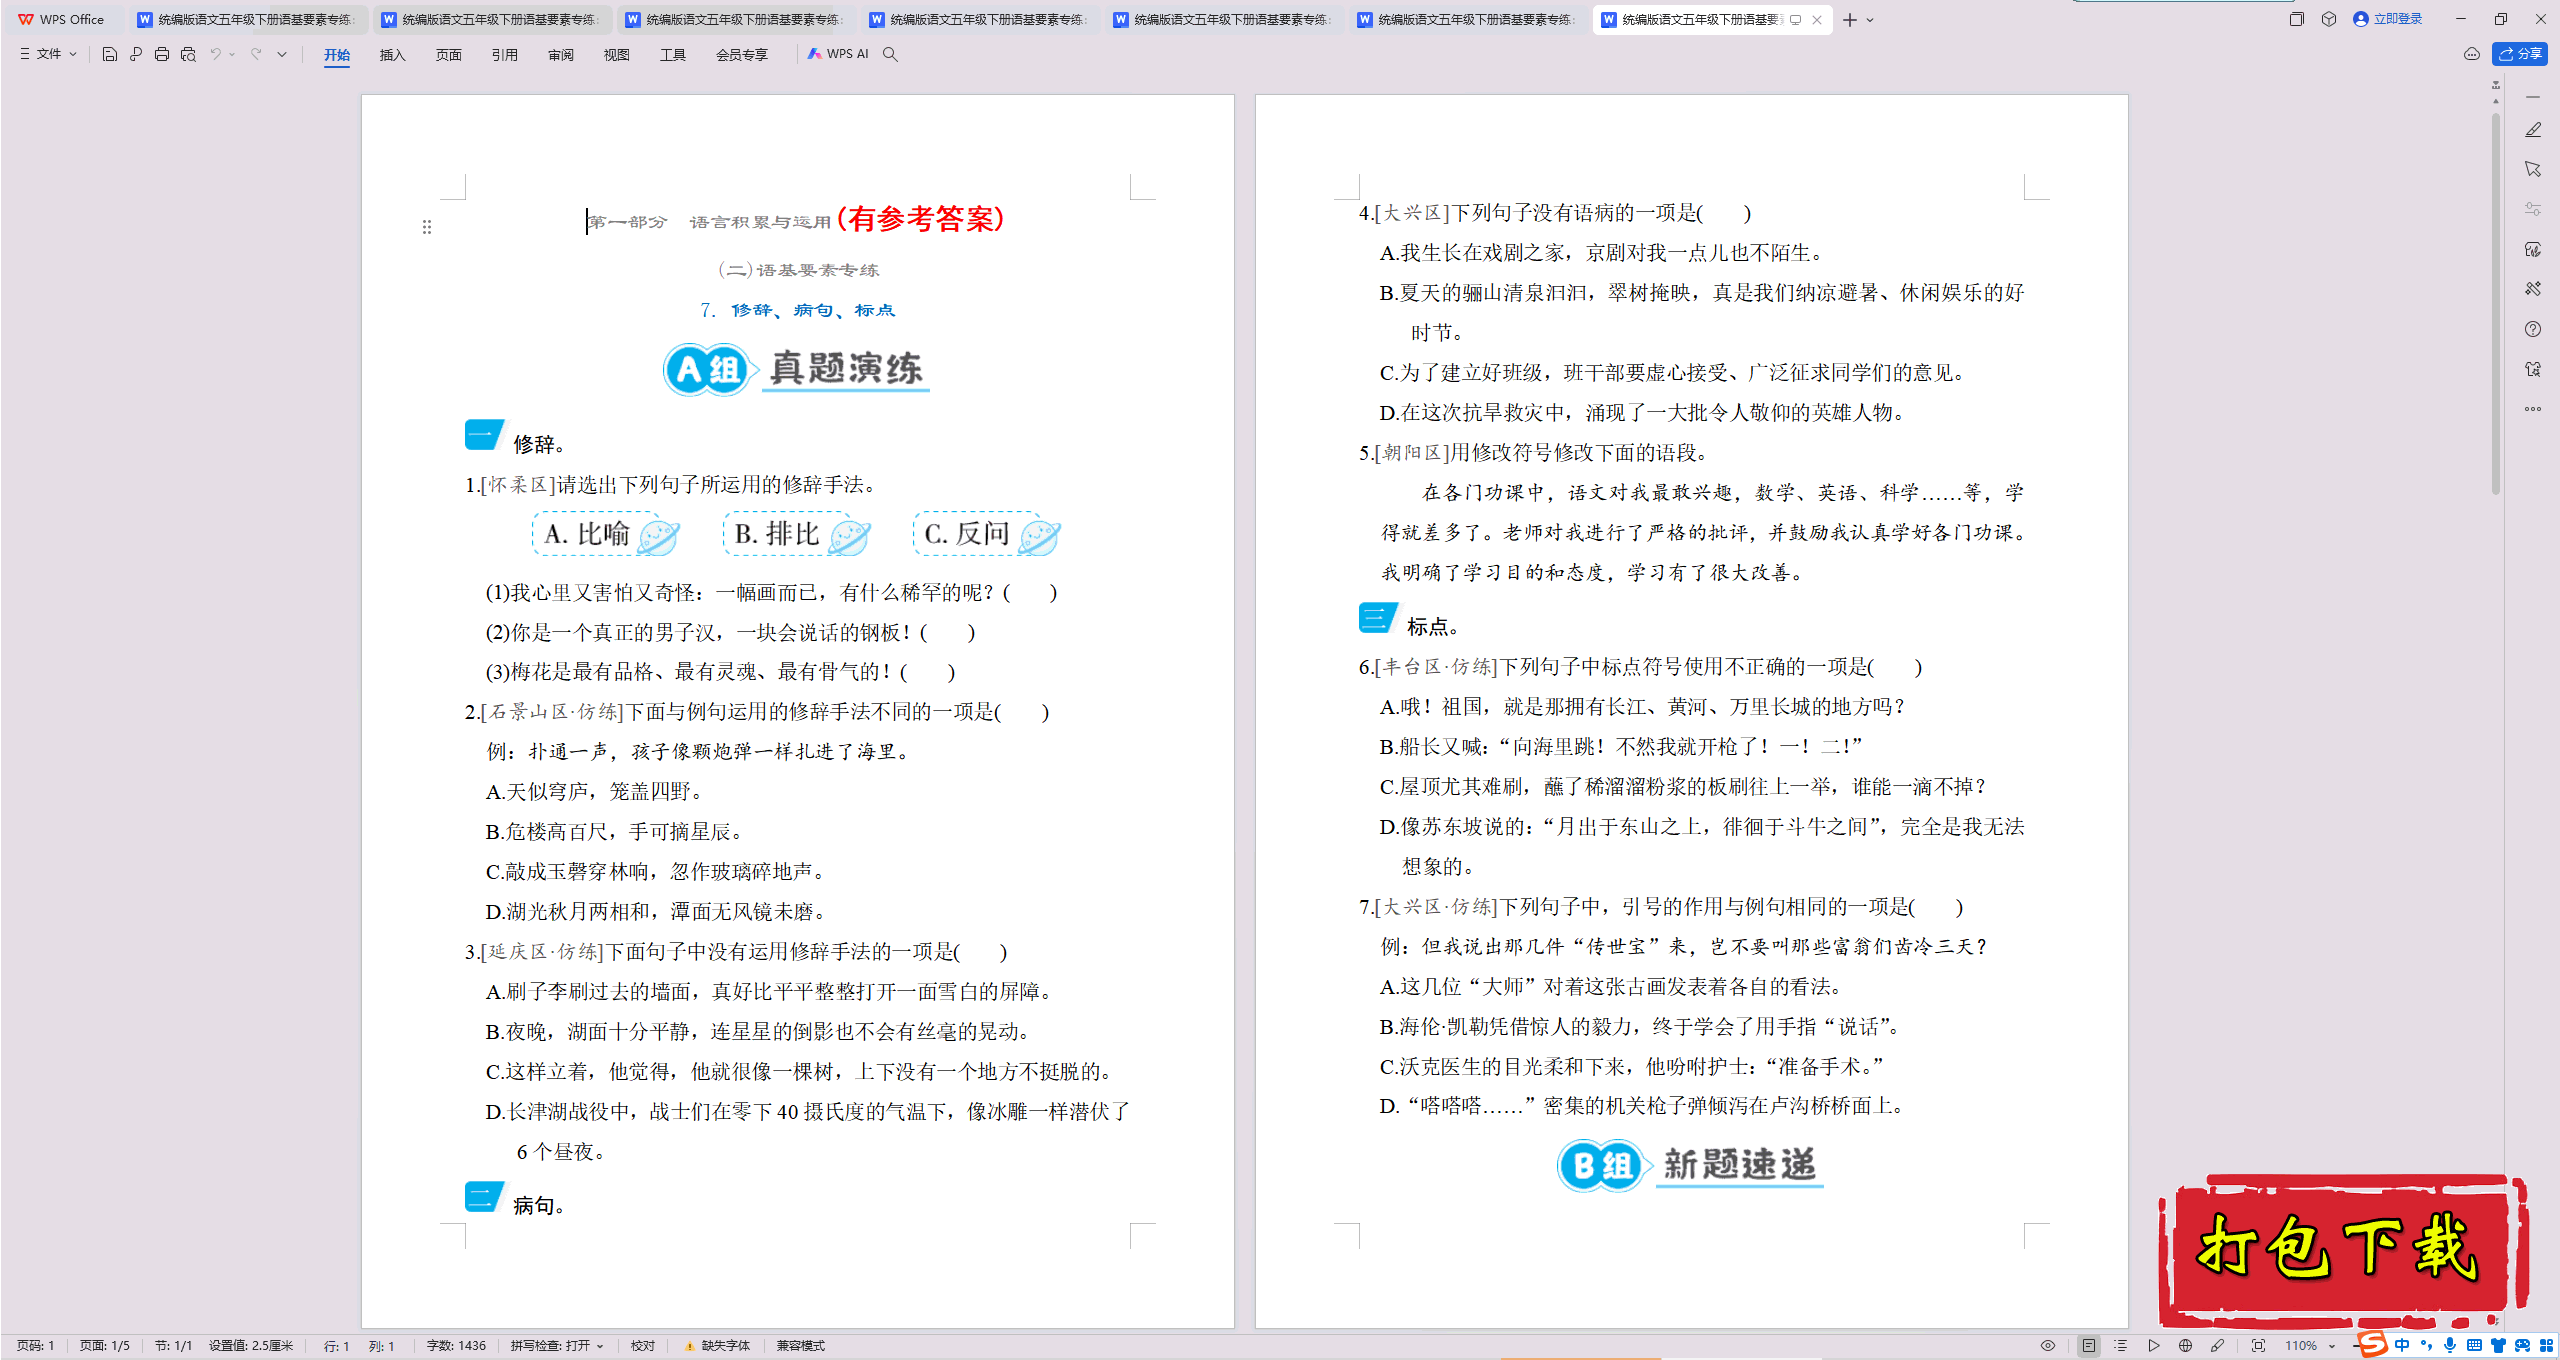
Task: Open the 页面 ribbon tab
Action: click(449, 55)
